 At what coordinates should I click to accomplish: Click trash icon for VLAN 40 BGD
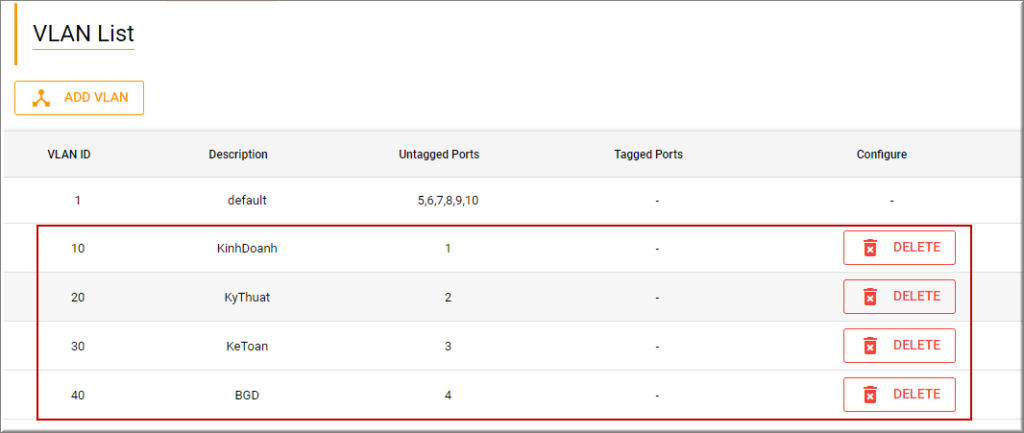[x=870, y=395]
